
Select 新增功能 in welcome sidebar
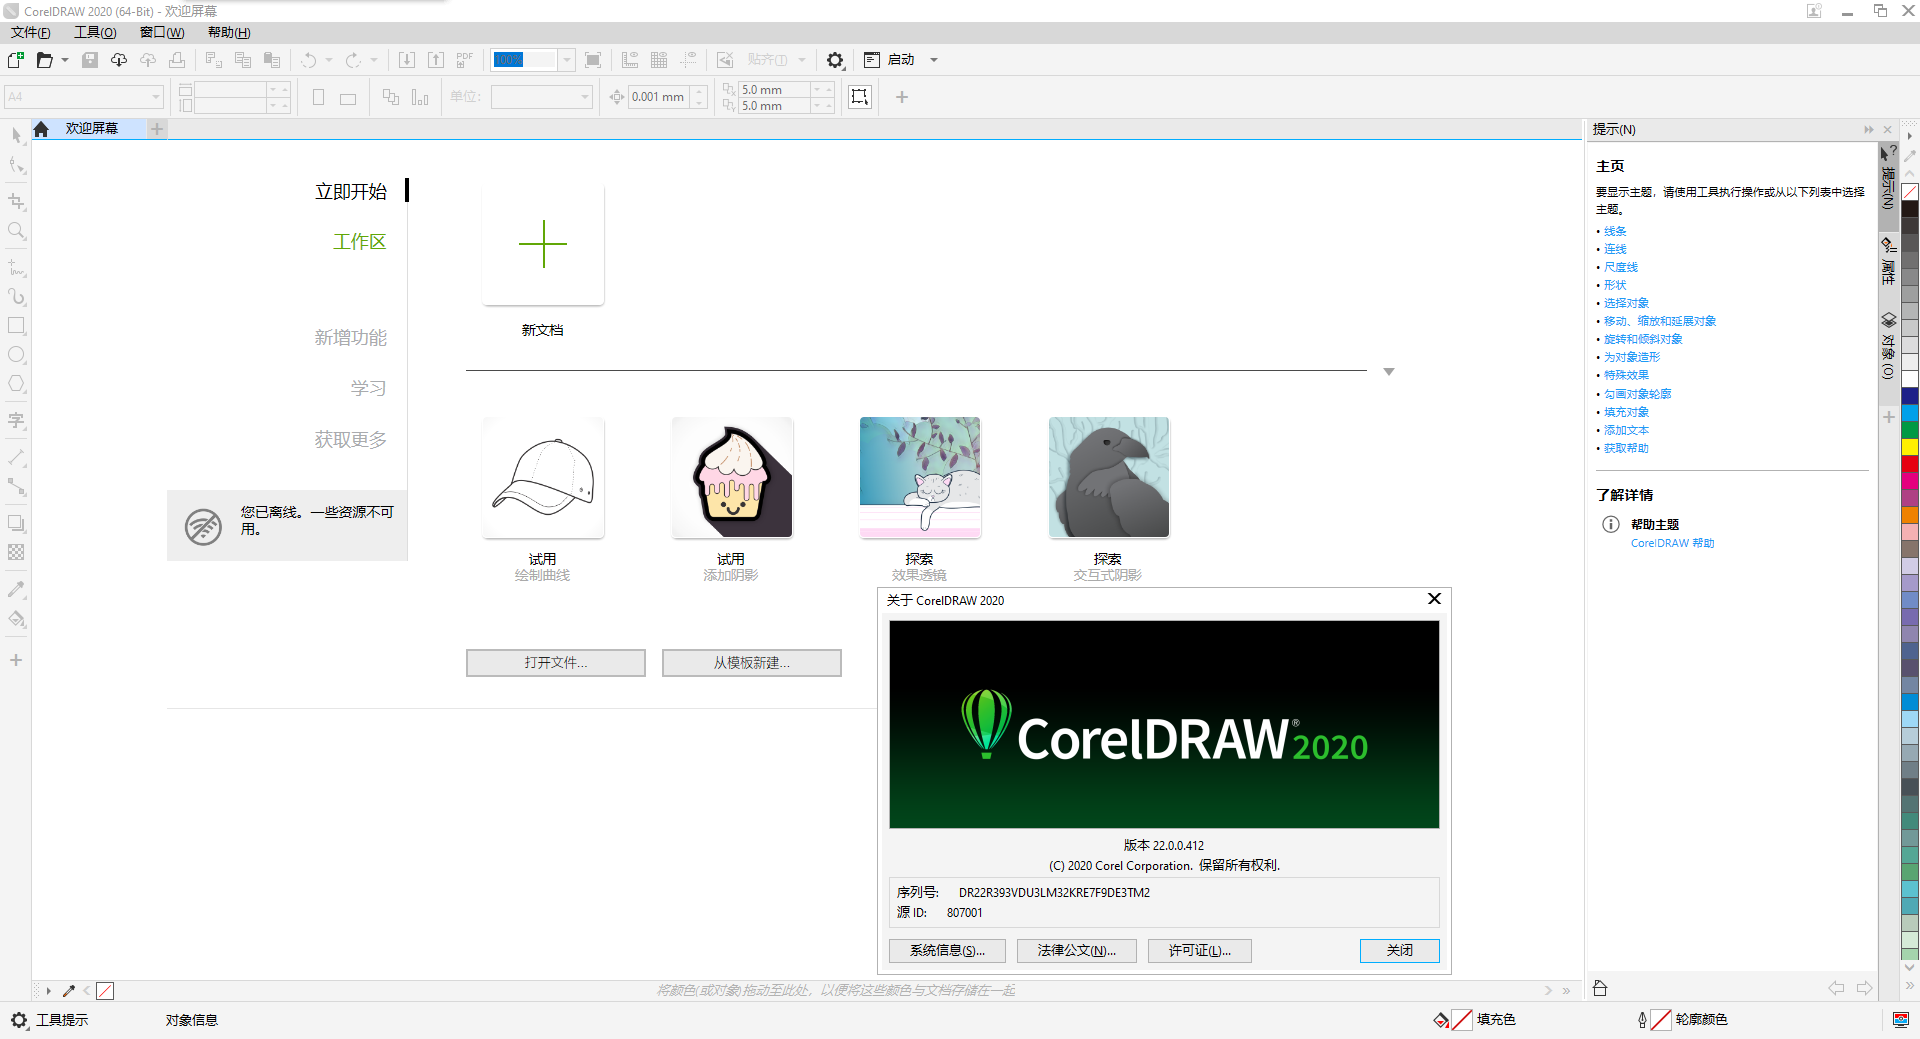click(x=350, y=338)
